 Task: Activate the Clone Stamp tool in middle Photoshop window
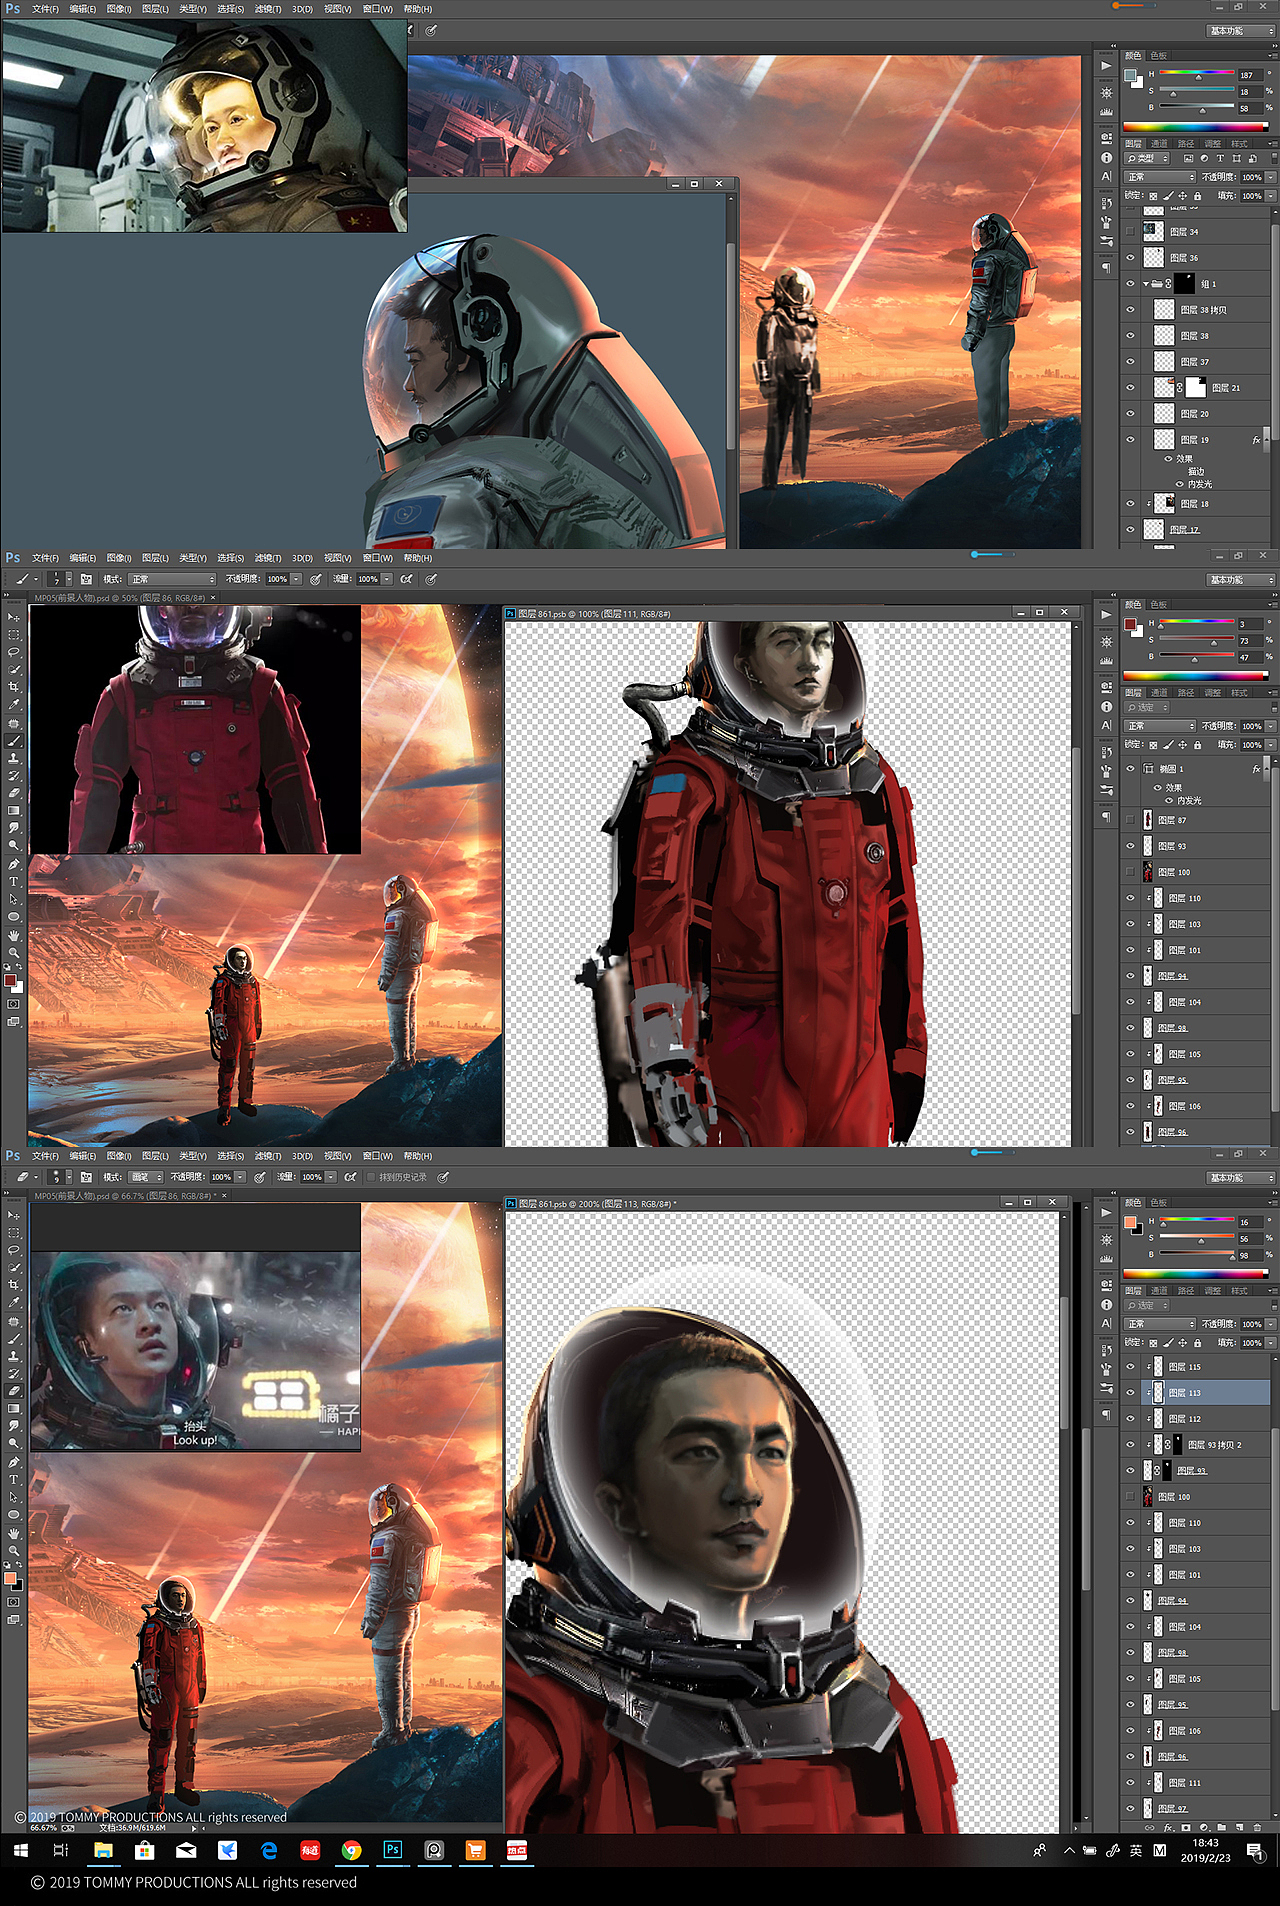(x=14, y=758)
